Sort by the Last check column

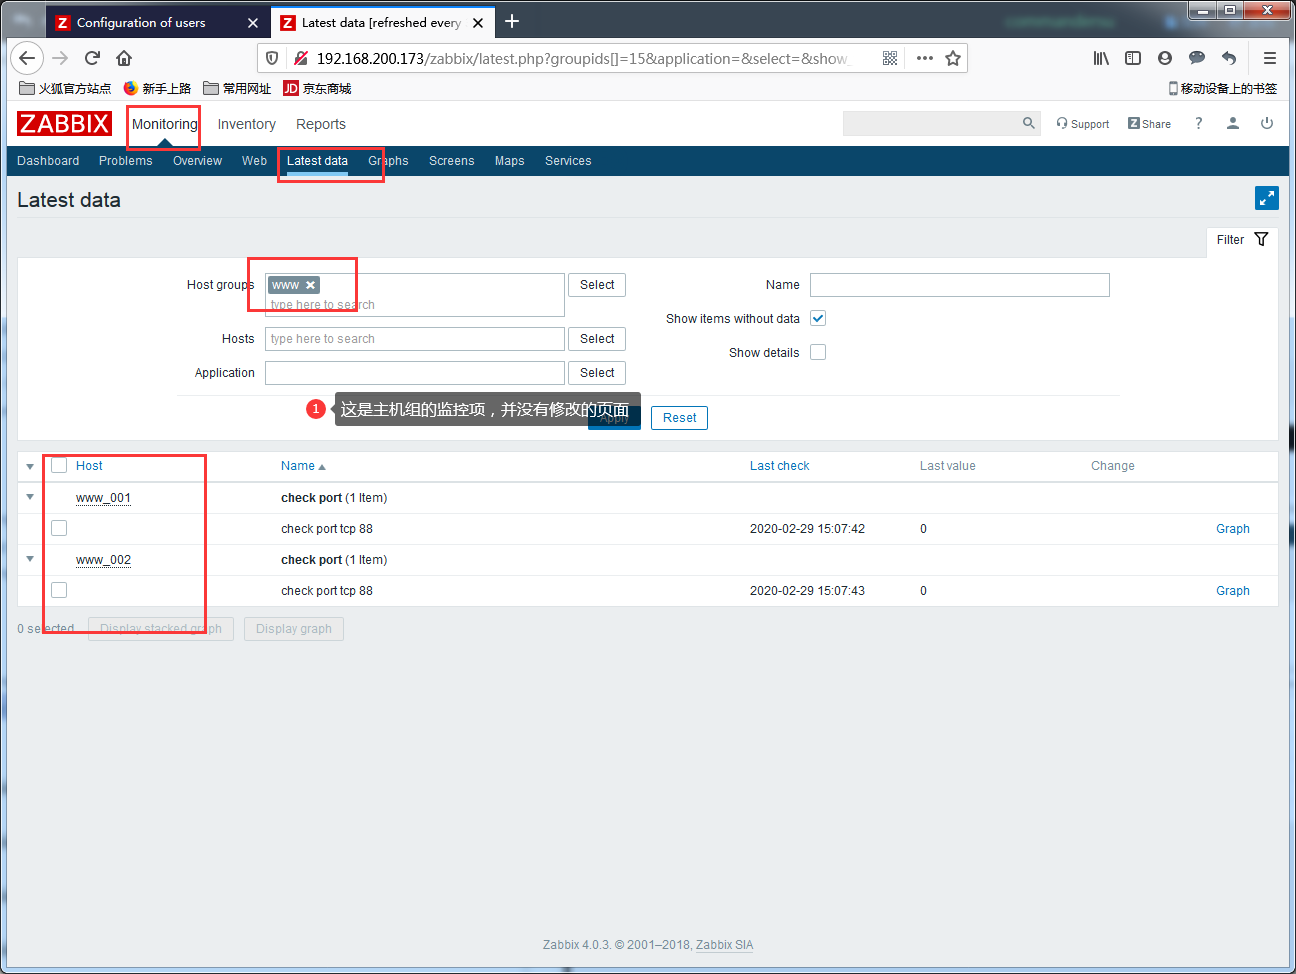pos(780,466)
